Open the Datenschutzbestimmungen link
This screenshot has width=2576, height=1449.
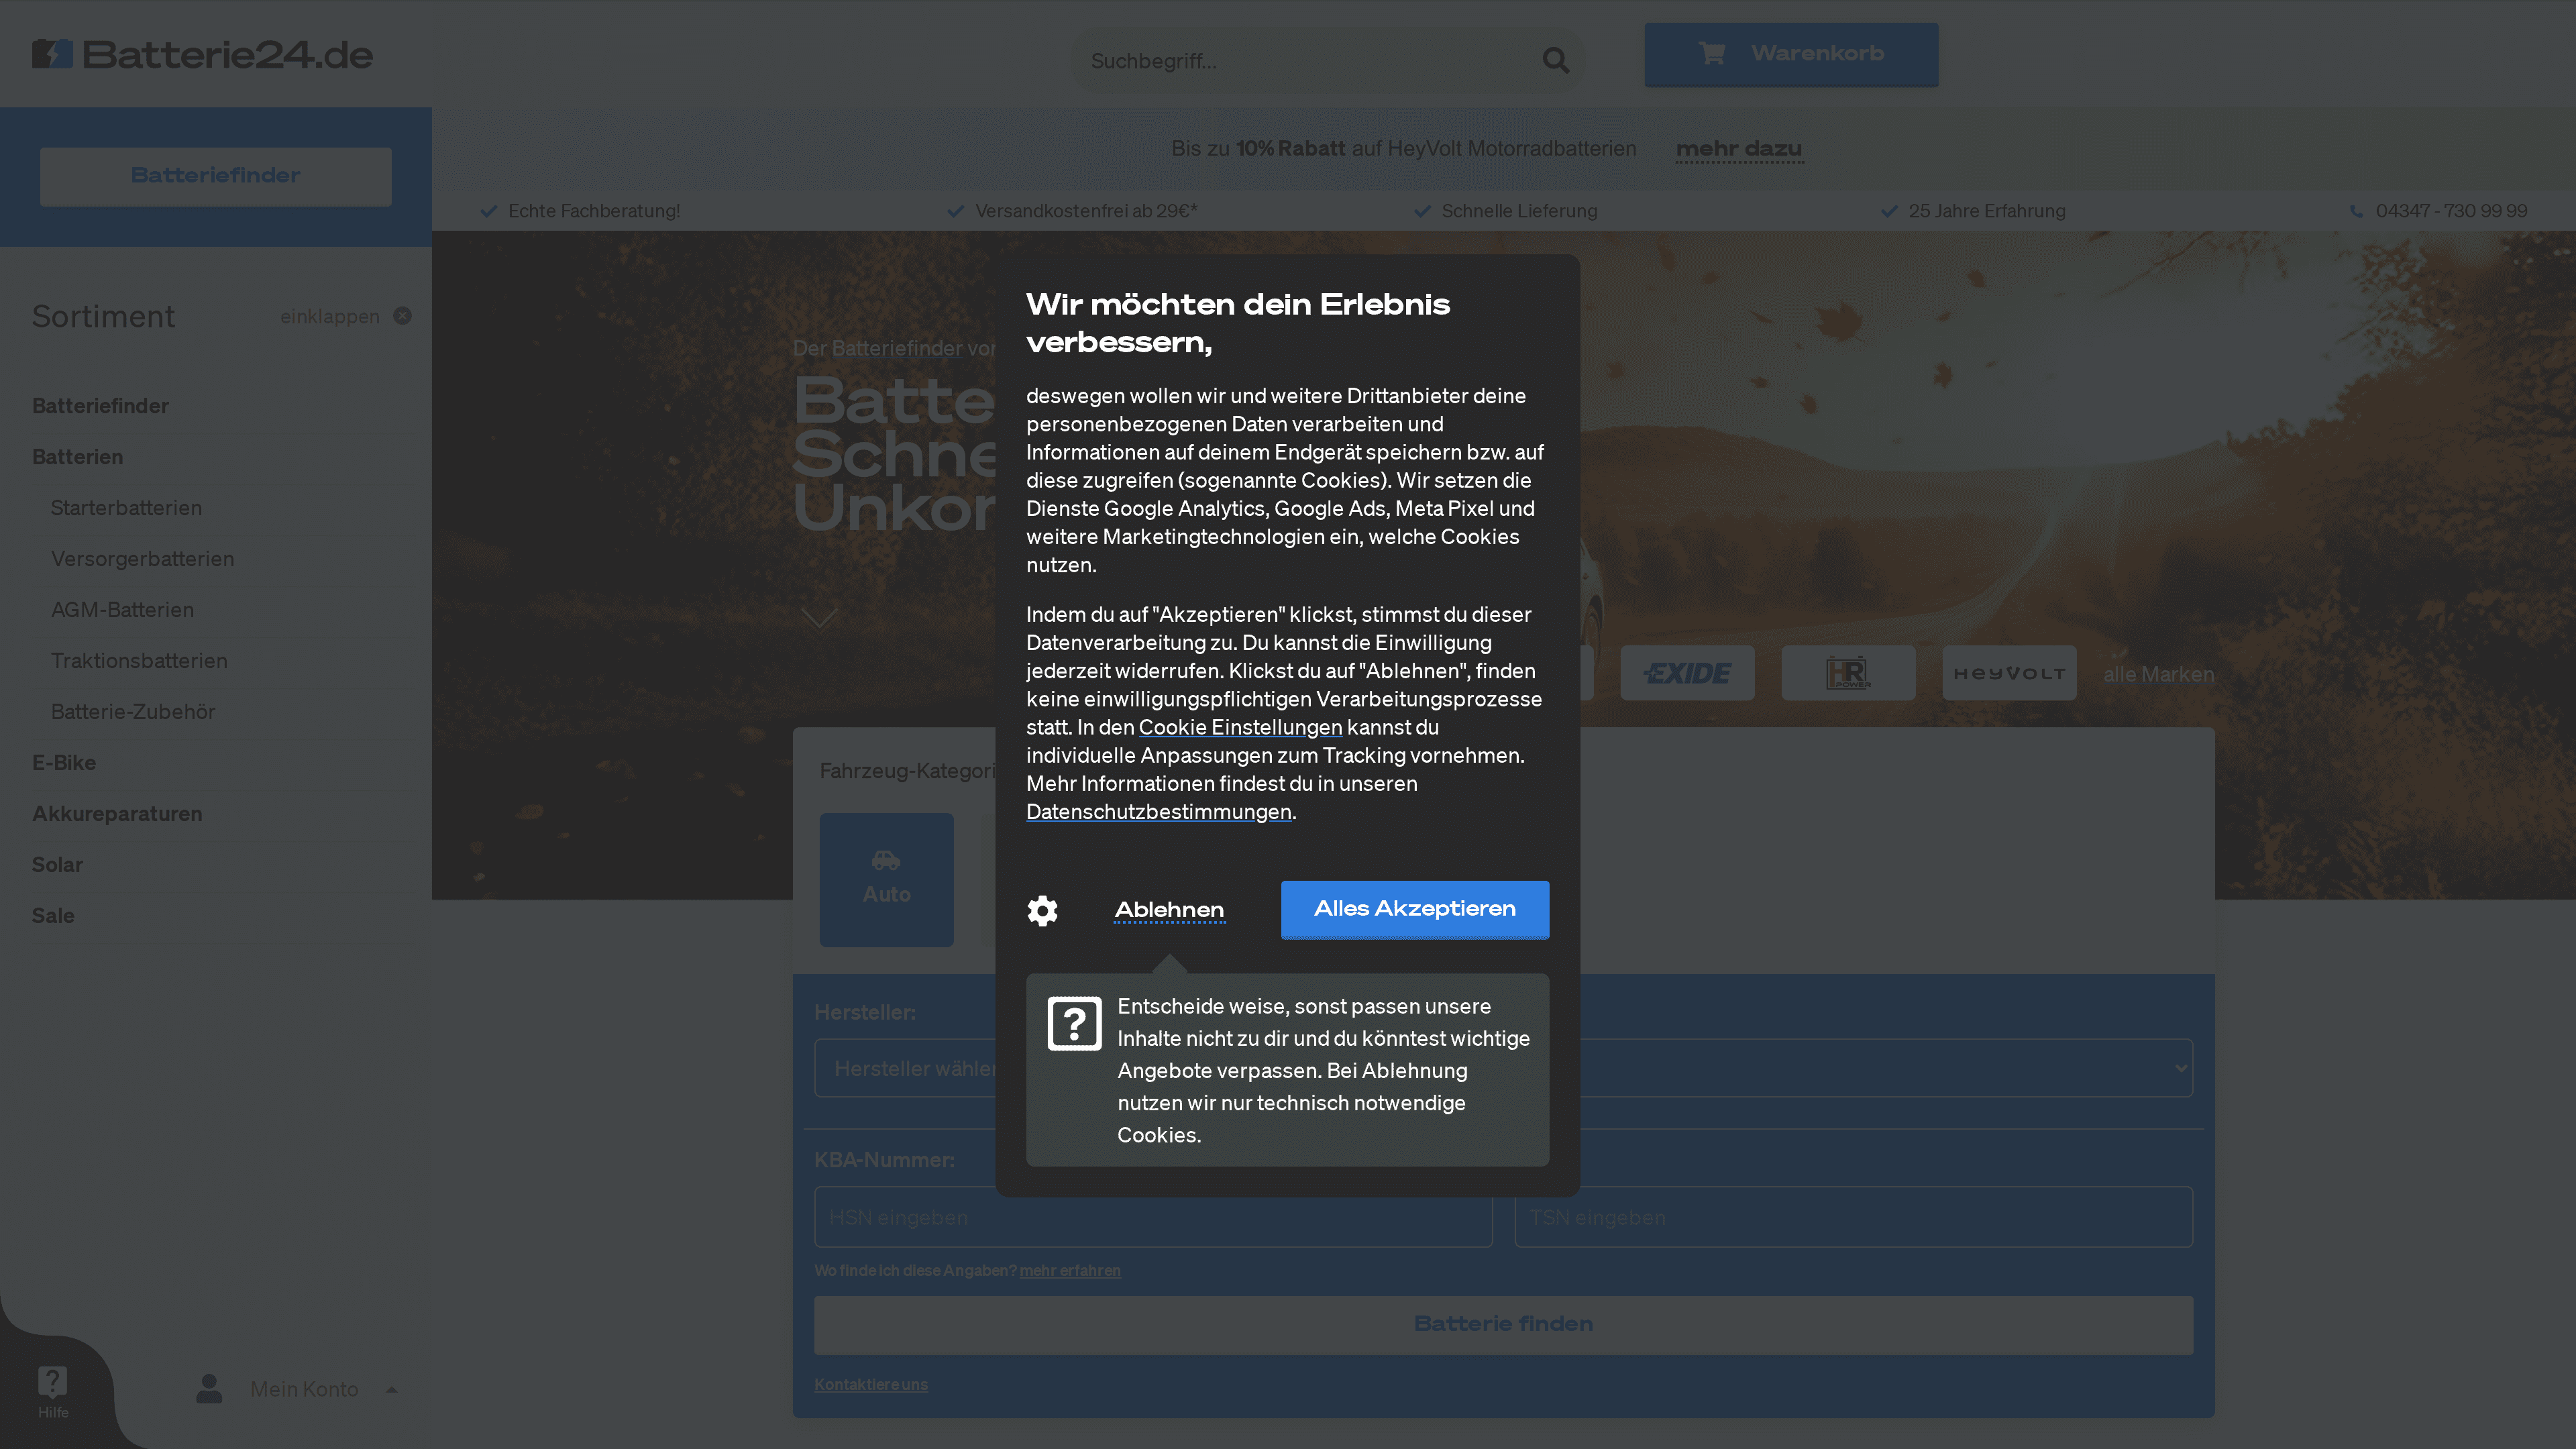click(x=1158, y=812)
